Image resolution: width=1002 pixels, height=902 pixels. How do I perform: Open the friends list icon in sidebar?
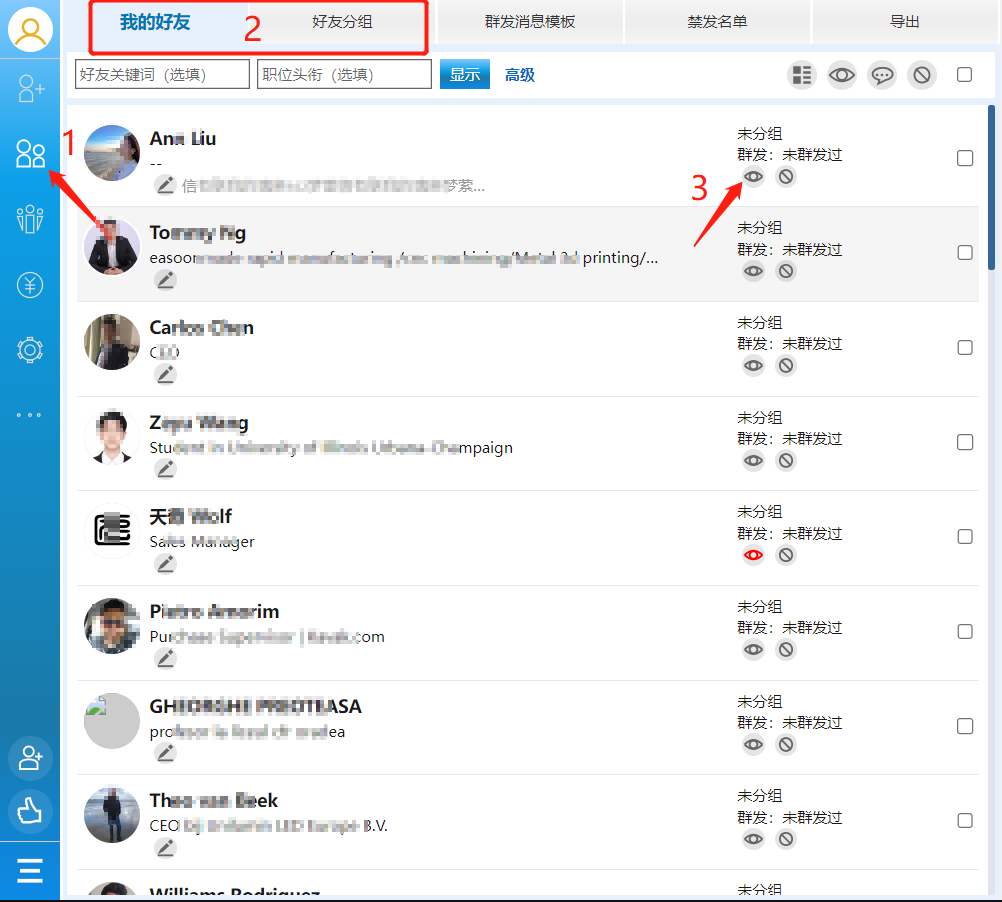click(30, 154)
